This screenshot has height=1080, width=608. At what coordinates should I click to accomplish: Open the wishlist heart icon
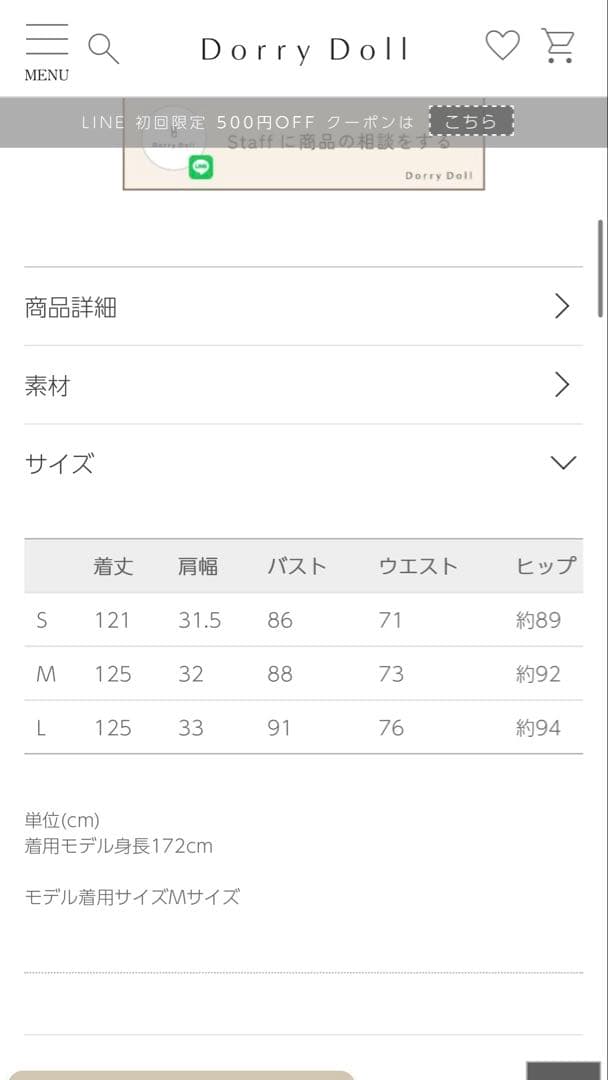click(503, 45)
